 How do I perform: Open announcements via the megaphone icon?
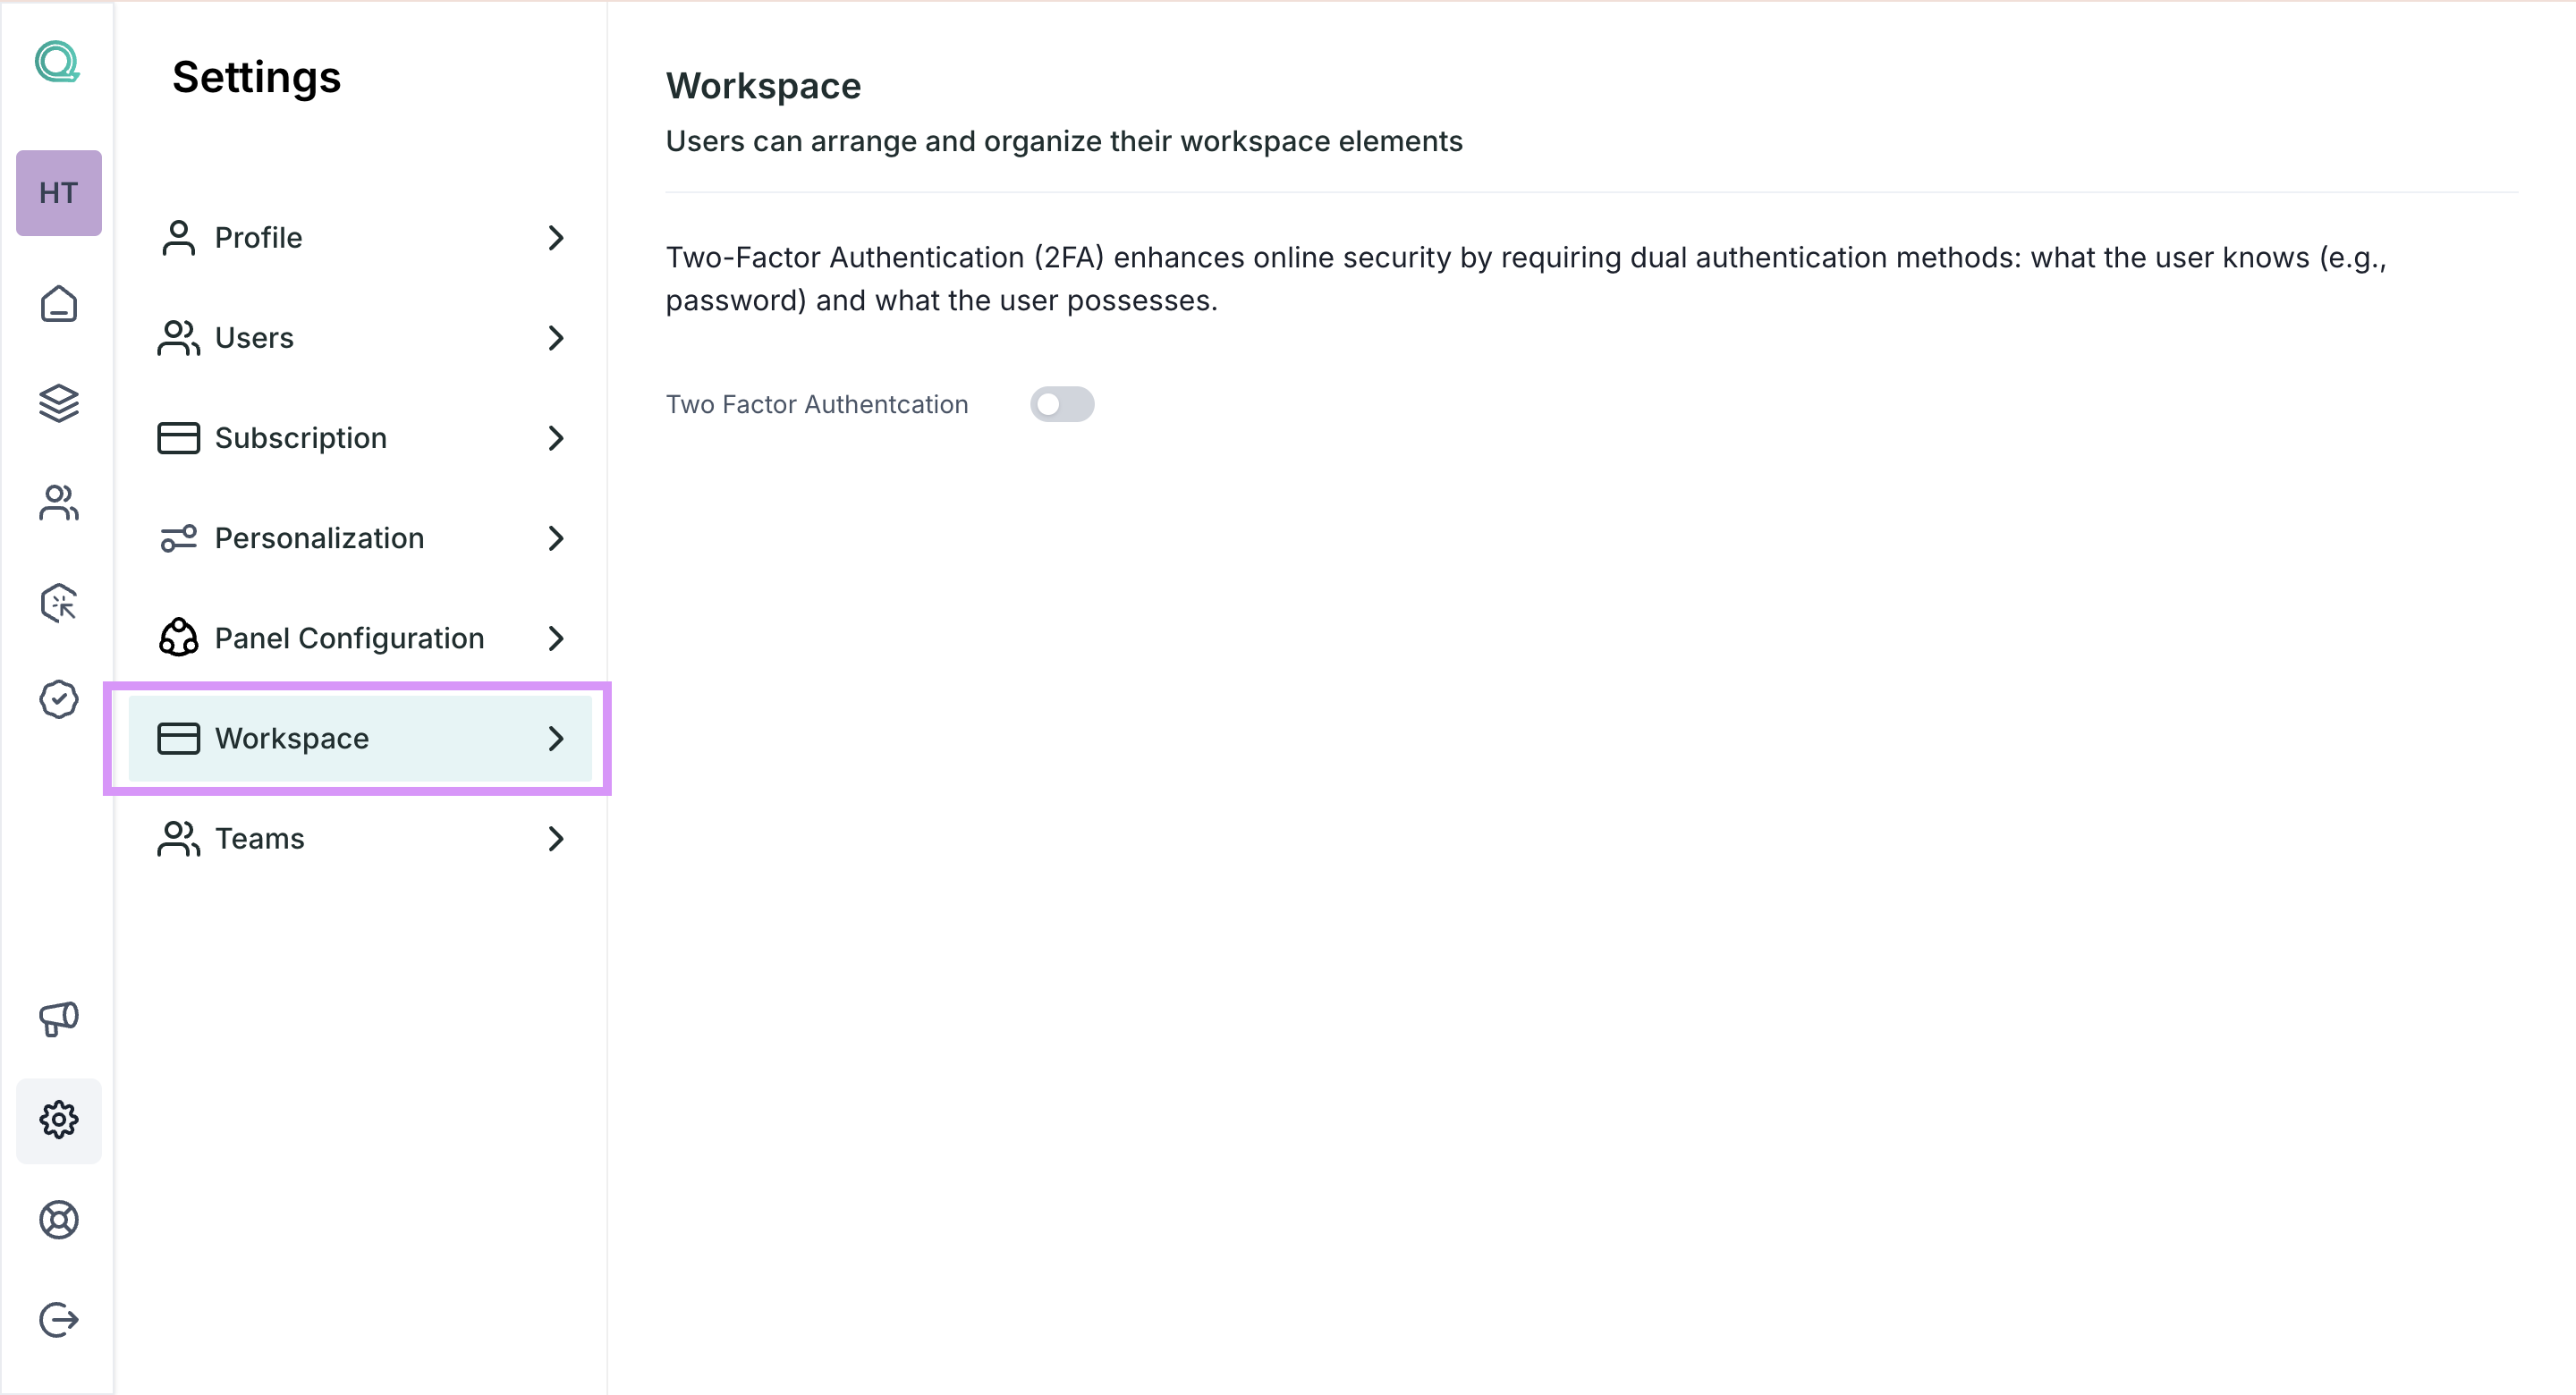pos(59,1019)
